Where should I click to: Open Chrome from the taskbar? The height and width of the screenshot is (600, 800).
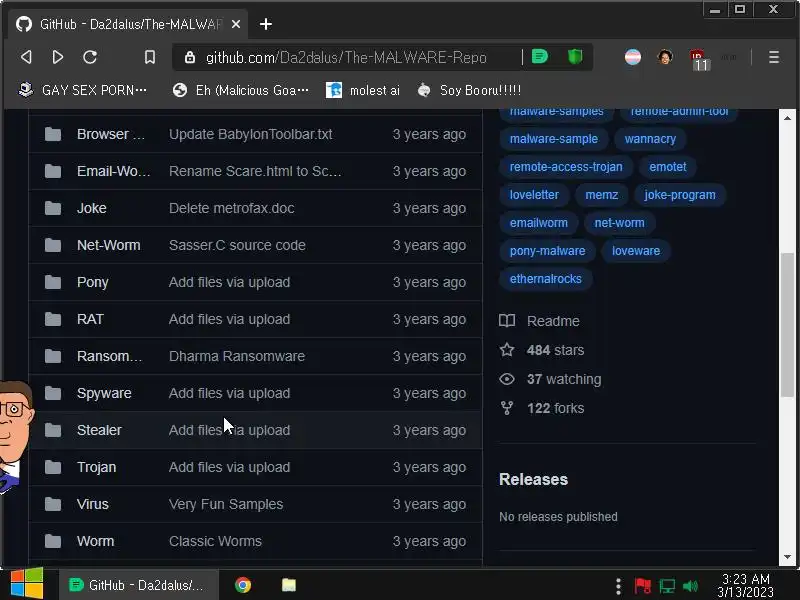click(243, 585)
